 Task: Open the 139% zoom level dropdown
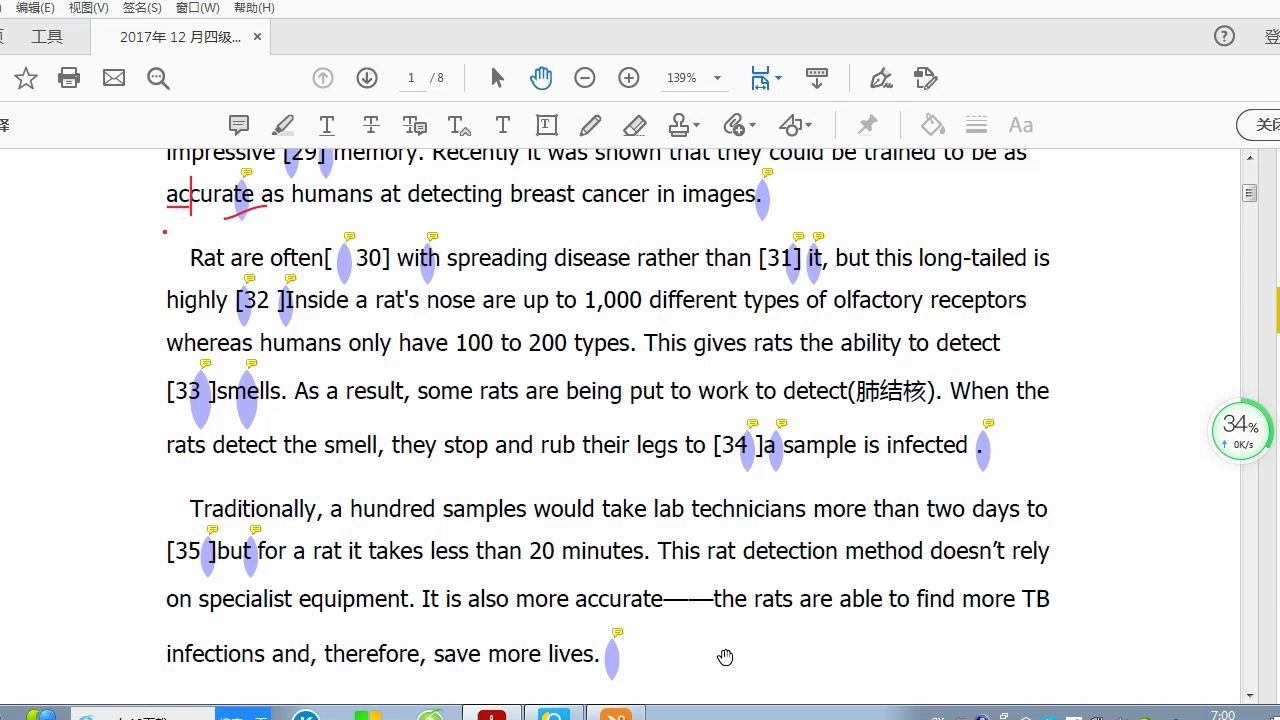[x=717, y=78]
